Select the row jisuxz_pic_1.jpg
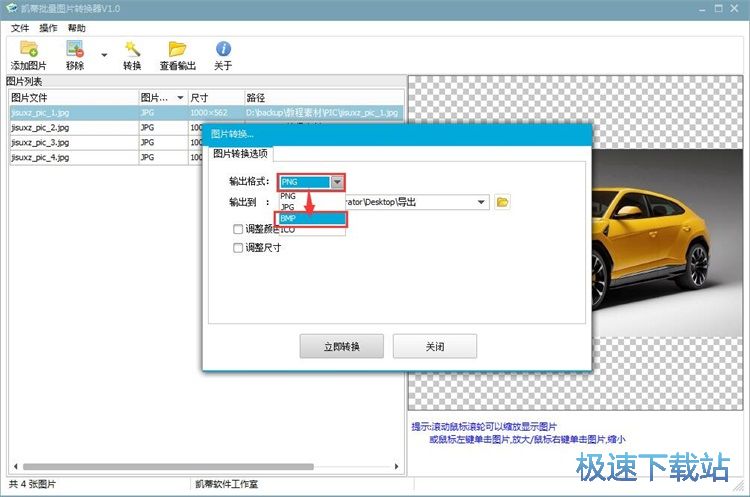This screenshot has width=750, height=497. pos(207,113)
